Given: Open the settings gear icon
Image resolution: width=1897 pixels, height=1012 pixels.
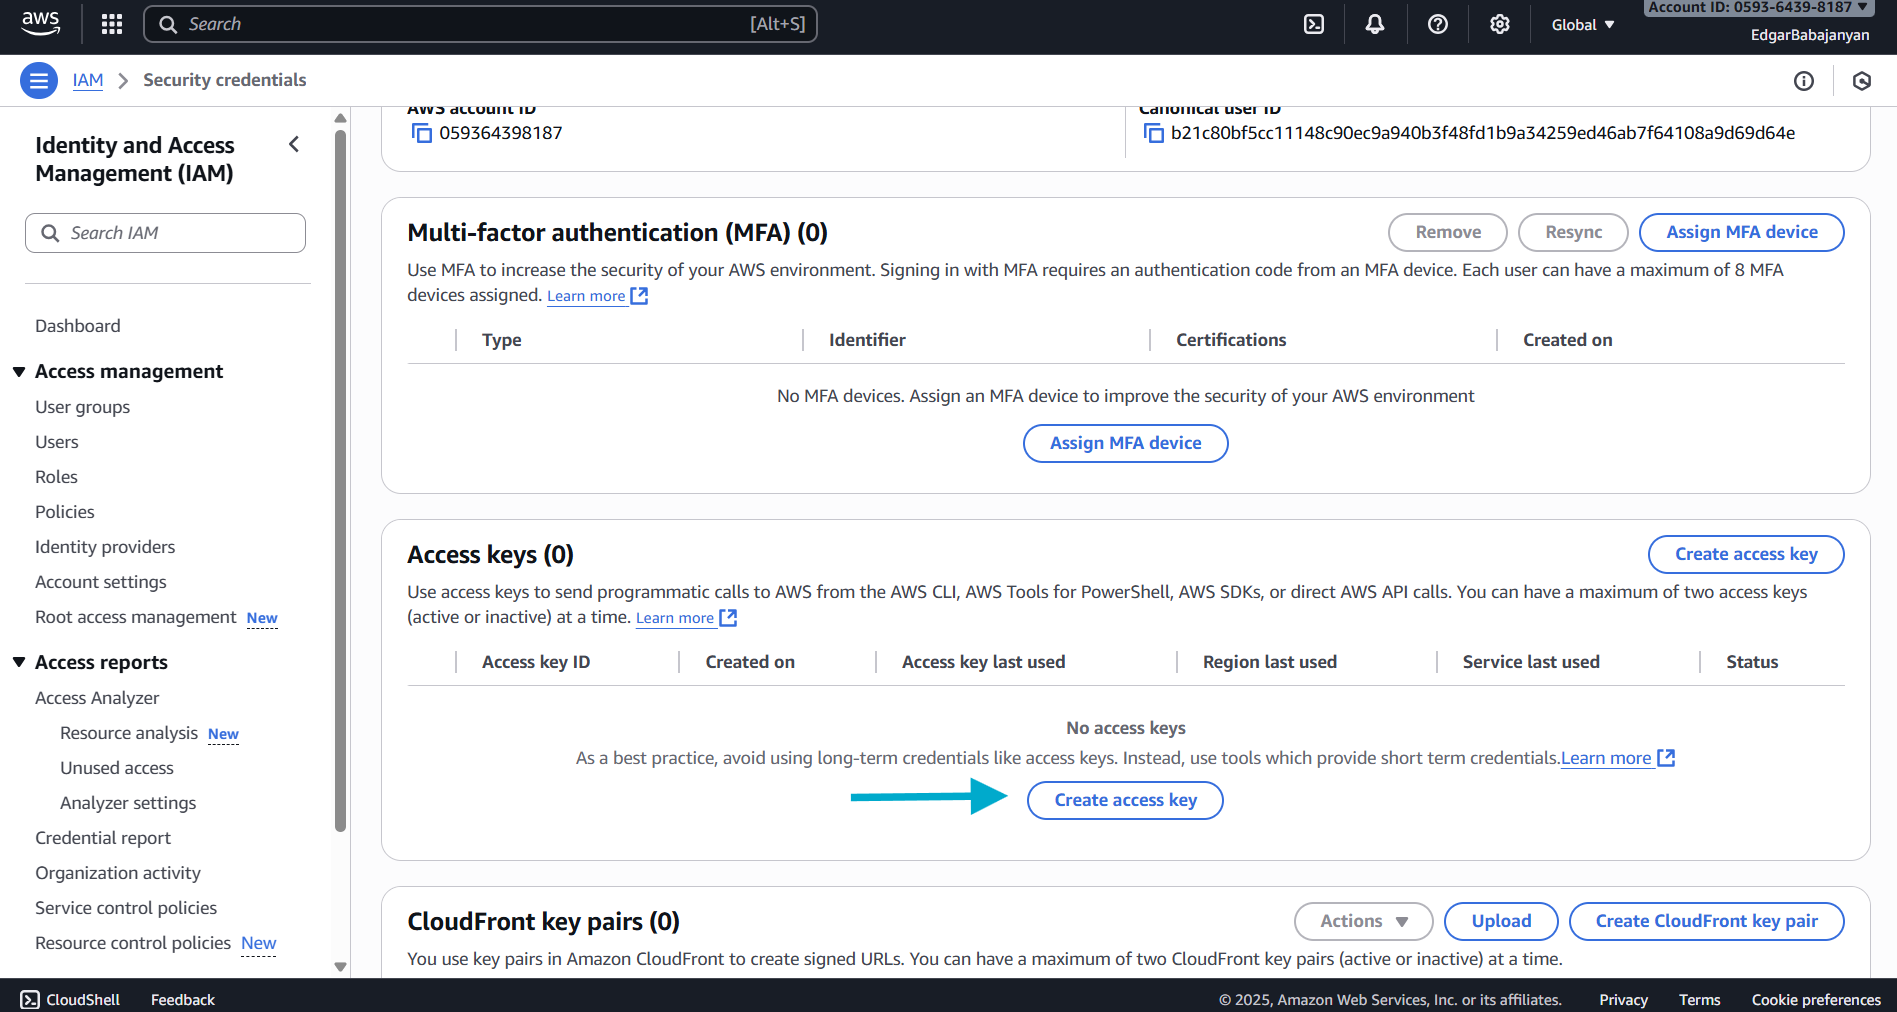Looking at the screenshot, I should (1499, 23).
